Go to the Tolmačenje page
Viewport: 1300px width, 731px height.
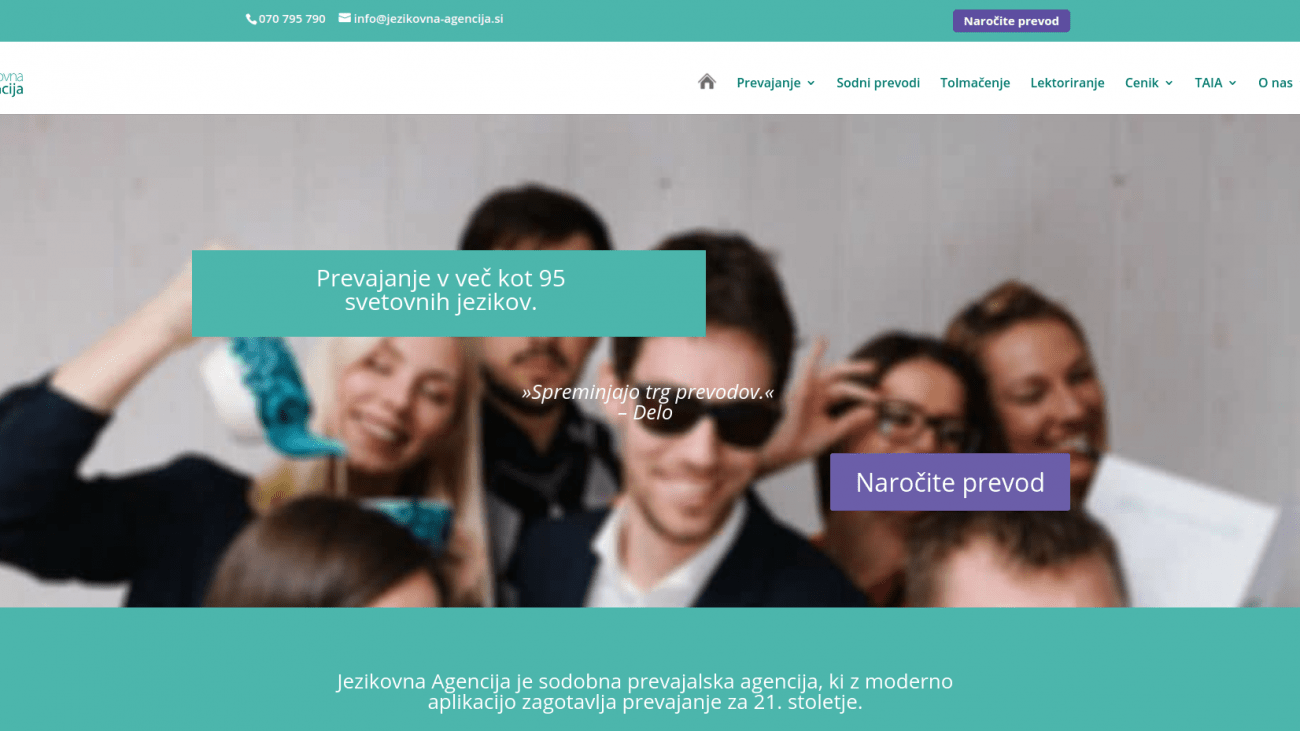click(x=975, y=83)
